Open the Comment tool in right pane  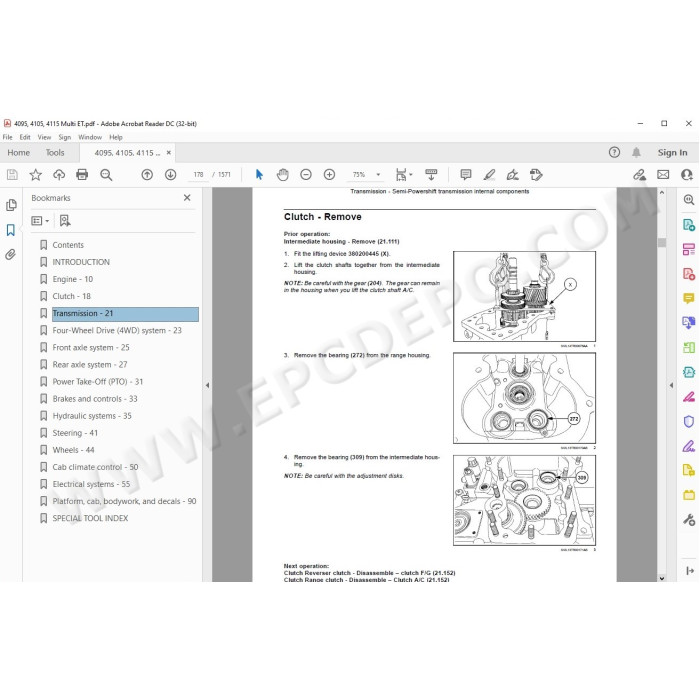tap(689, 298)
